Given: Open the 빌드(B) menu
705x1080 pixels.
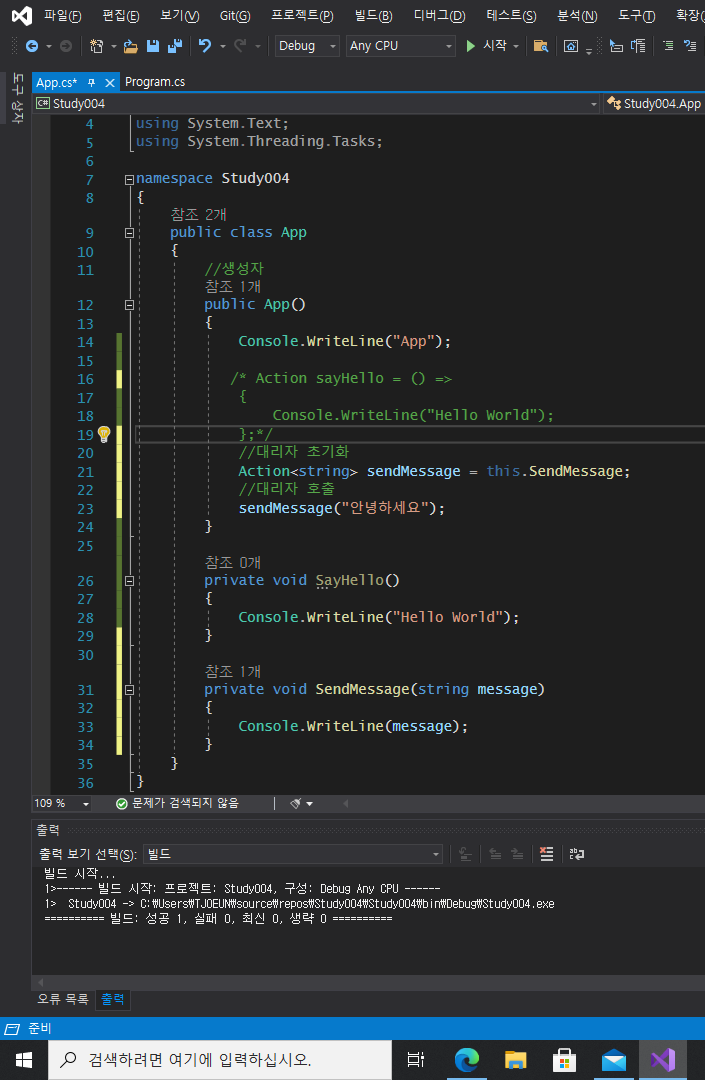Looking at the screenshot, I should [374, 15].
